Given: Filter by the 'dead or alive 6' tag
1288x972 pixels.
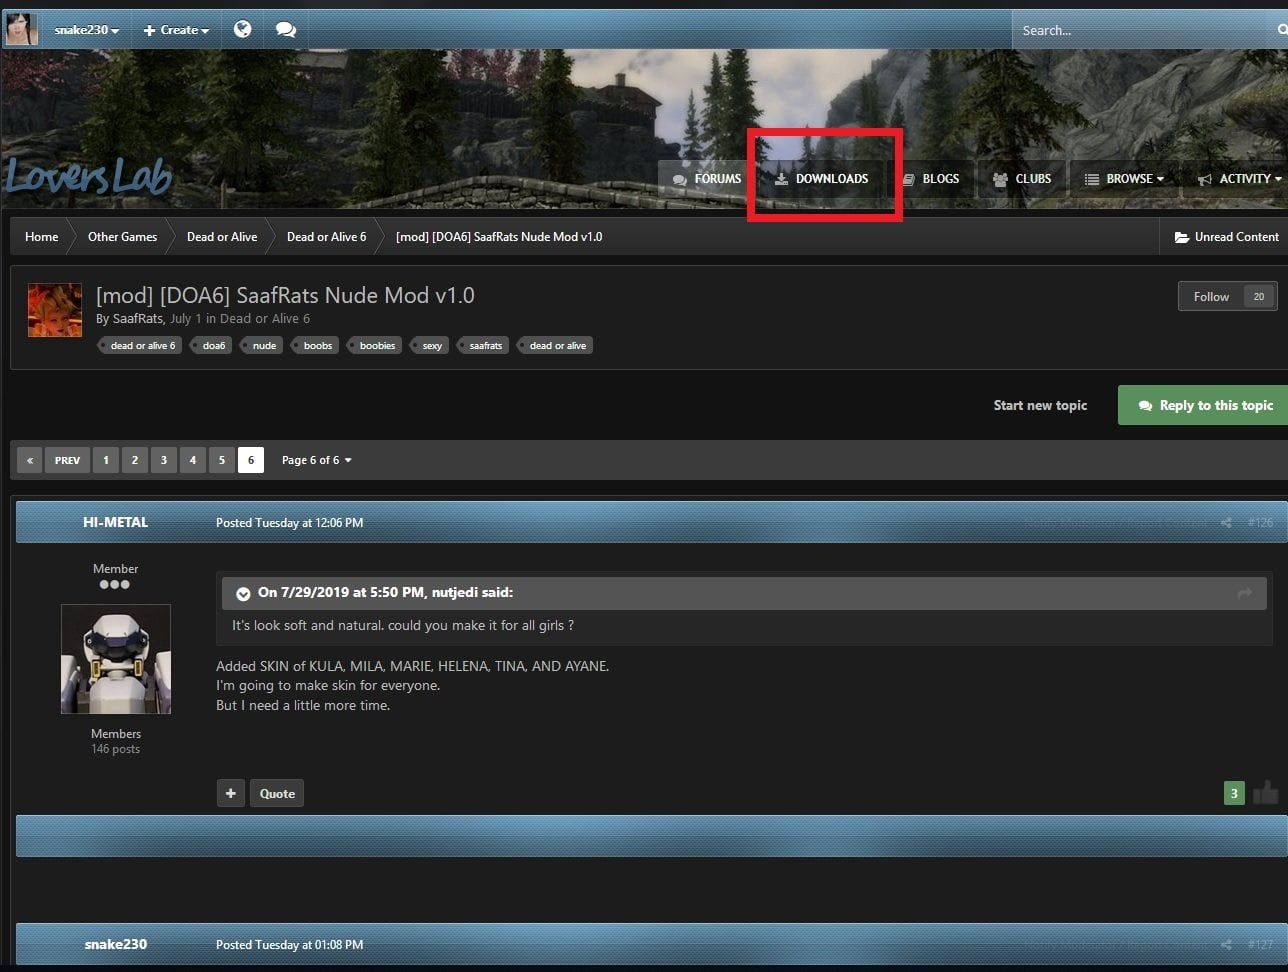Looking at the screenshot, I should (140, 346).
